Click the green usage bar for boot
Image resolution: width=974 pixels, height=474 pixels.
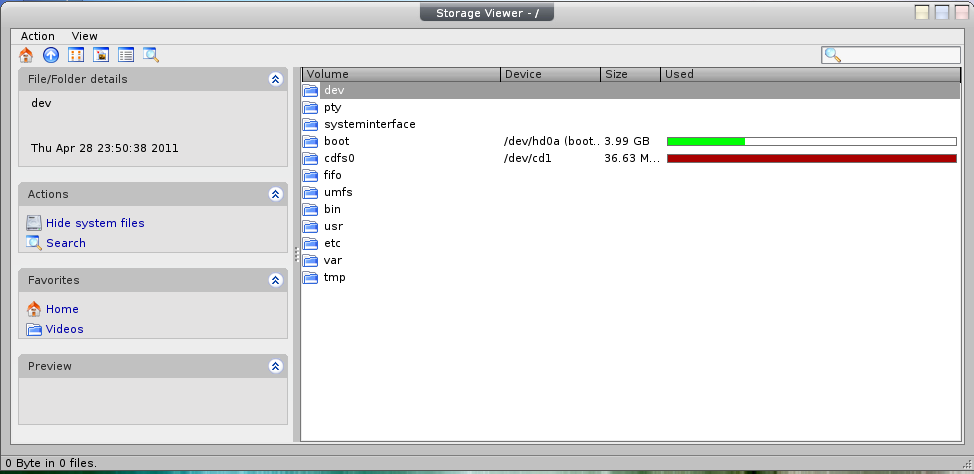pyautogui.click(x=706, y=142)
